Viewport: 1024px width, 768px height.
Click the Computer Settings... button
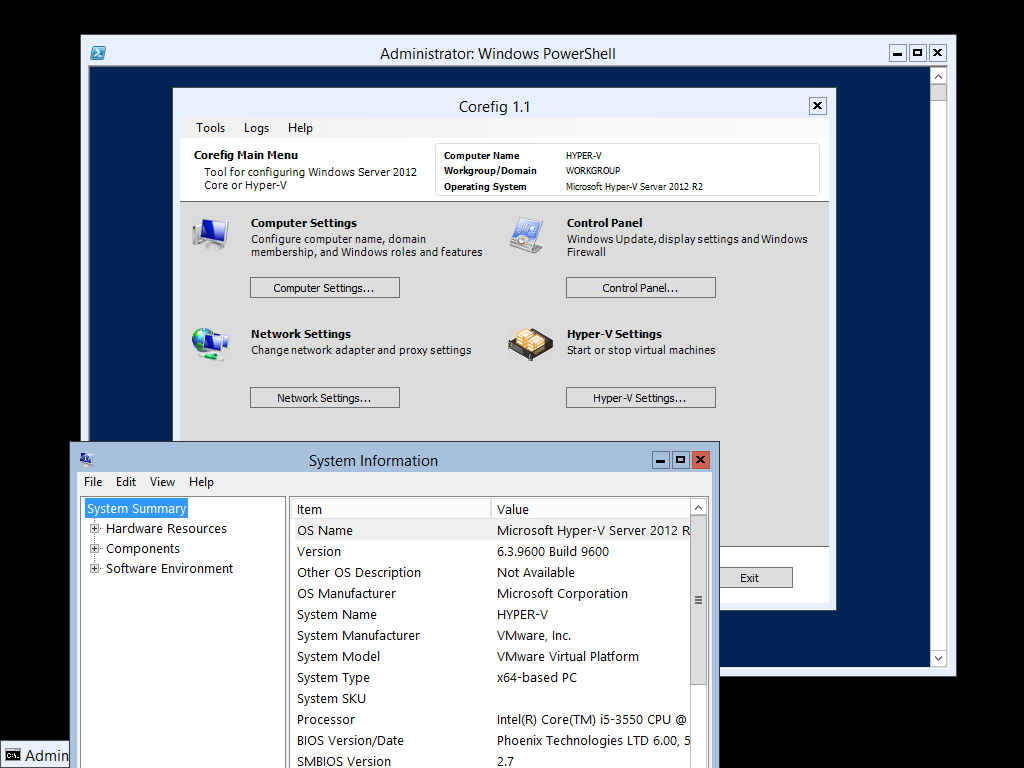(x=325, y=287)
